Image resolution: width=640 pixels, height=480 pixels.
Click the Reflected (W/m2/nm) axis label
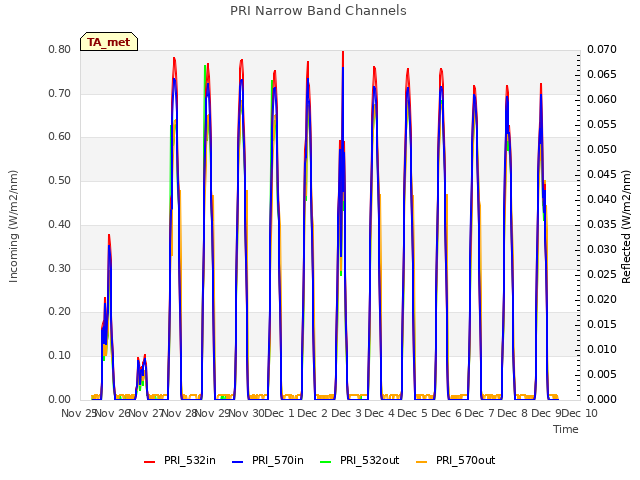[626, 227]
